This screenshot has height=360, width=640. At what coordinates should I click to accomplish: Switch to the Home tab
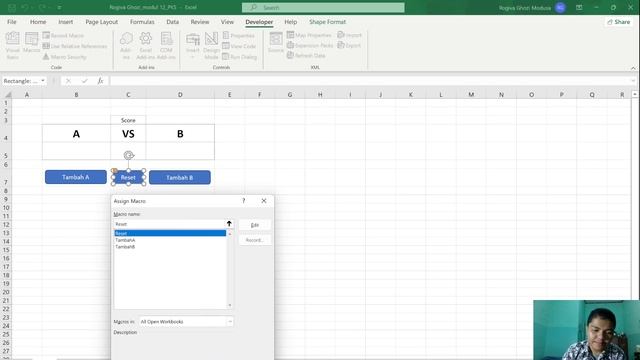coord(38,22)
